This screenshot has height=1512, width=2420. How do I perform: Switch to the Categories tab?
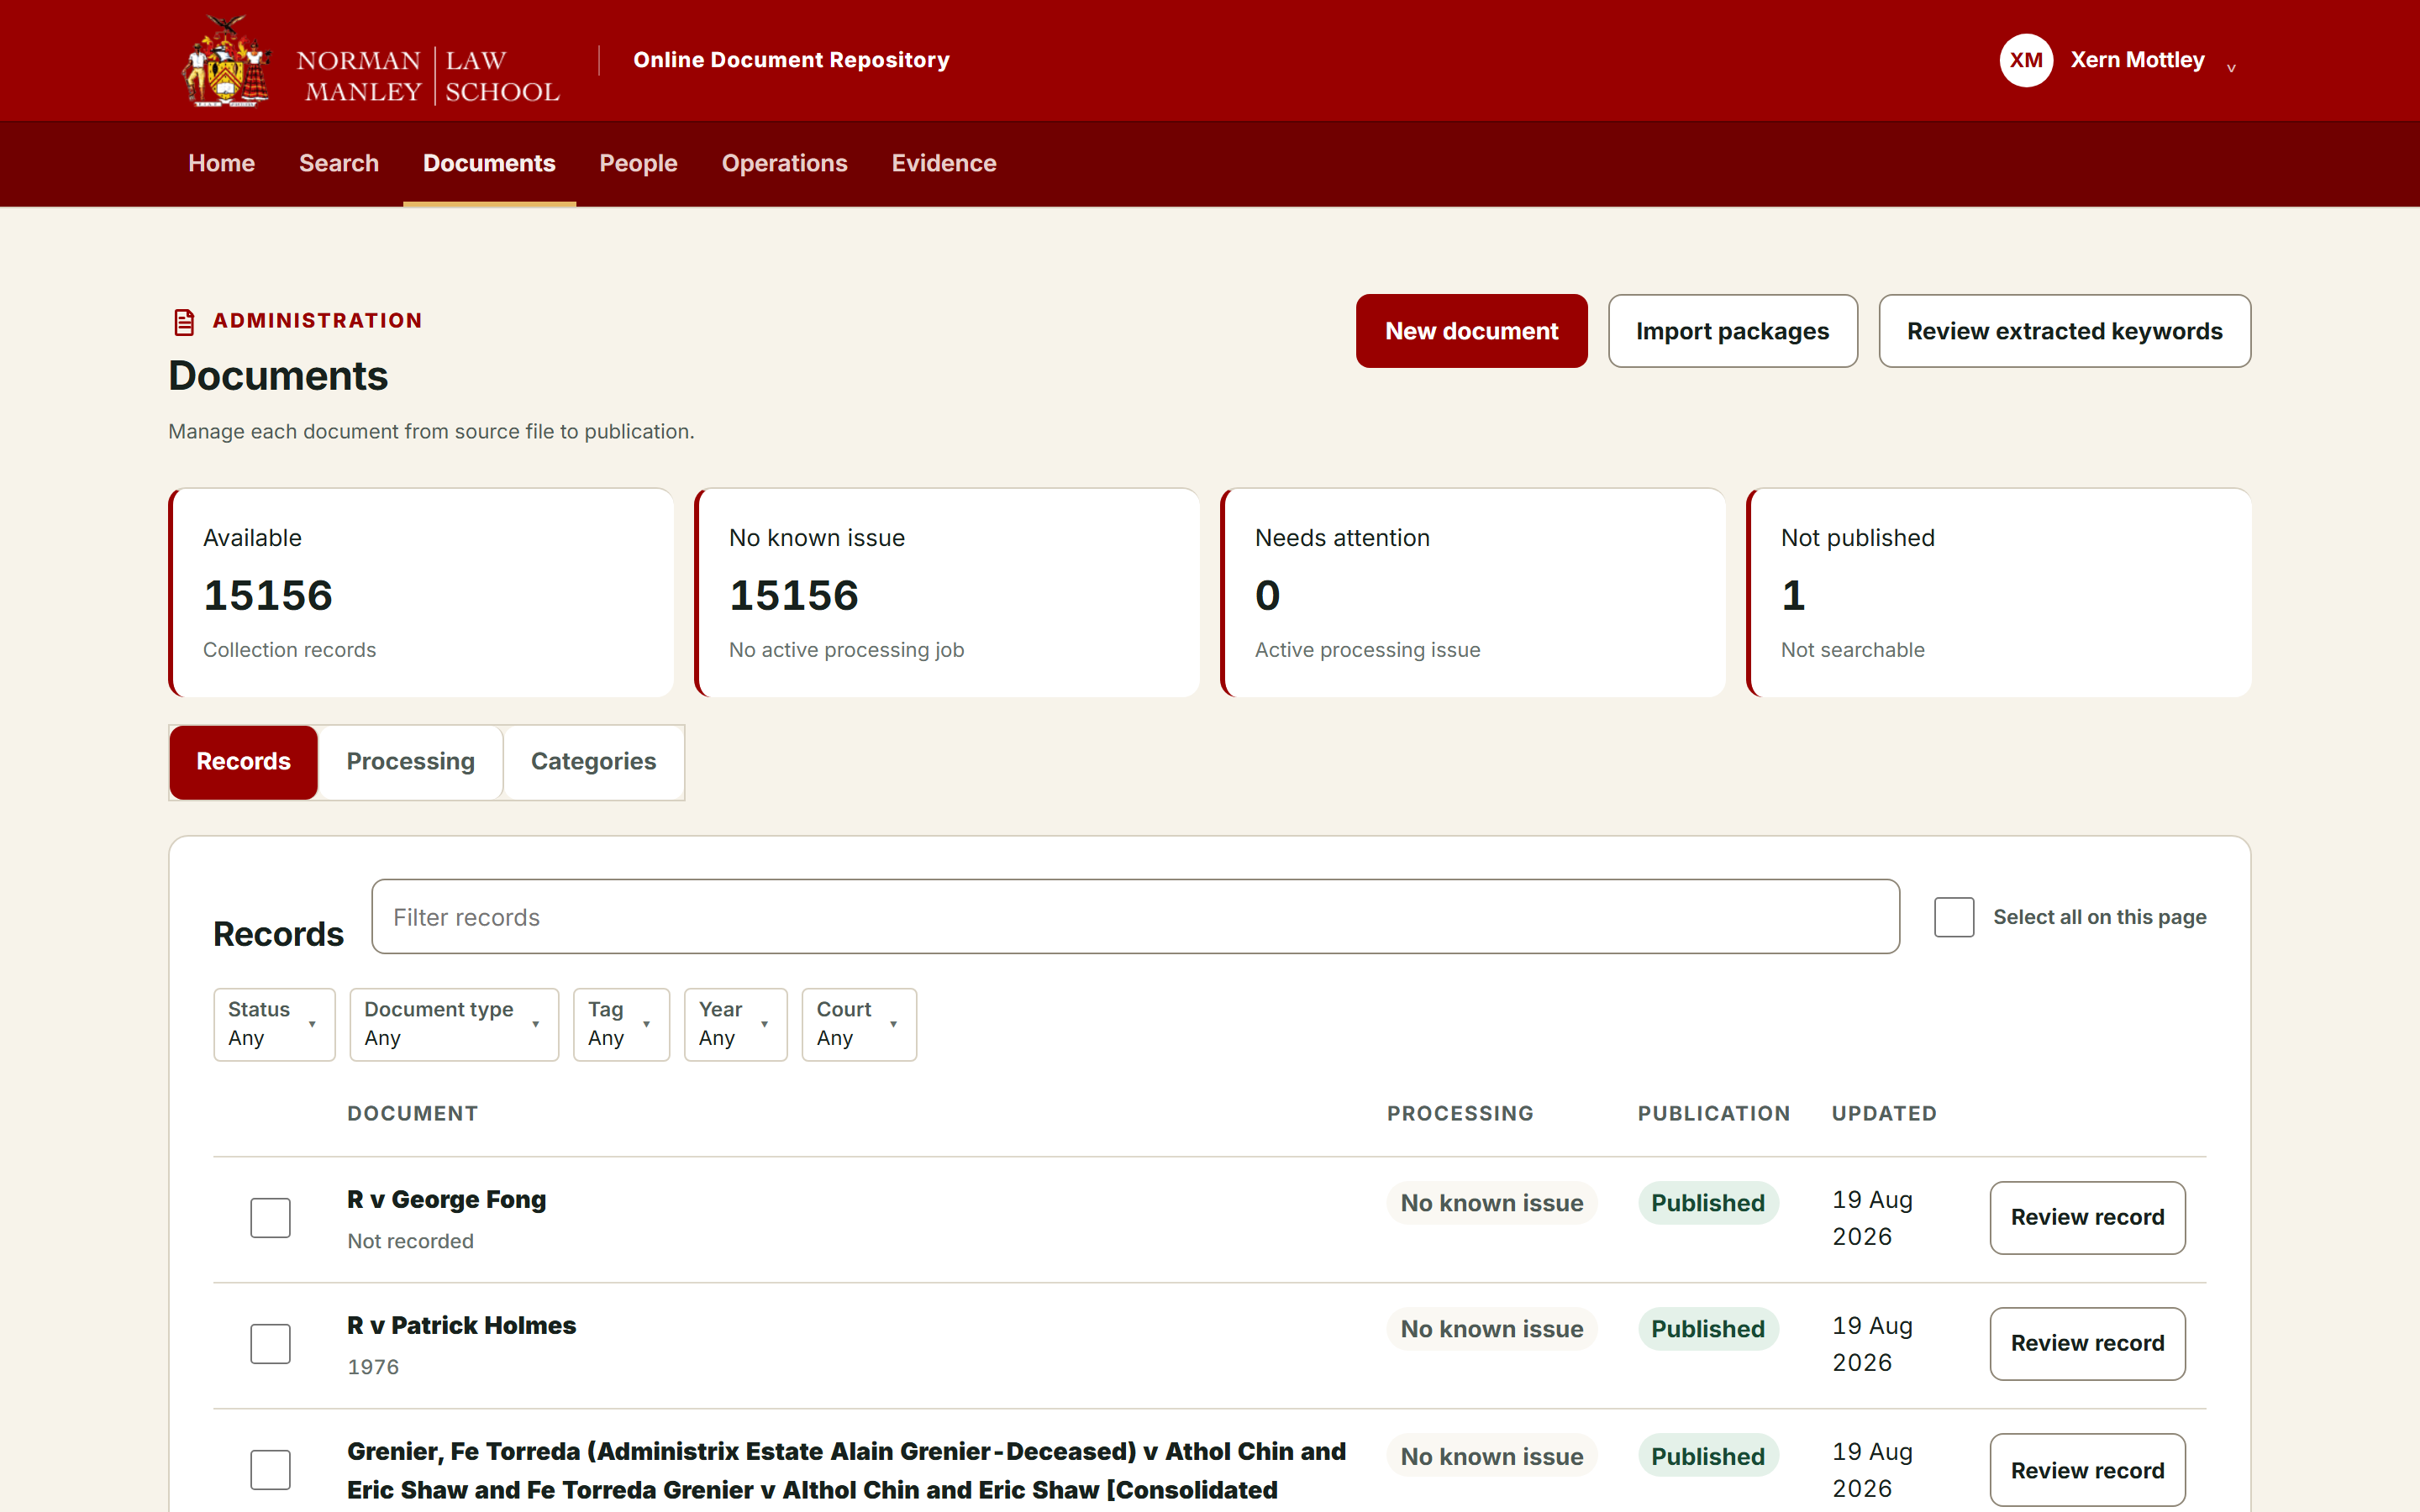593,762
